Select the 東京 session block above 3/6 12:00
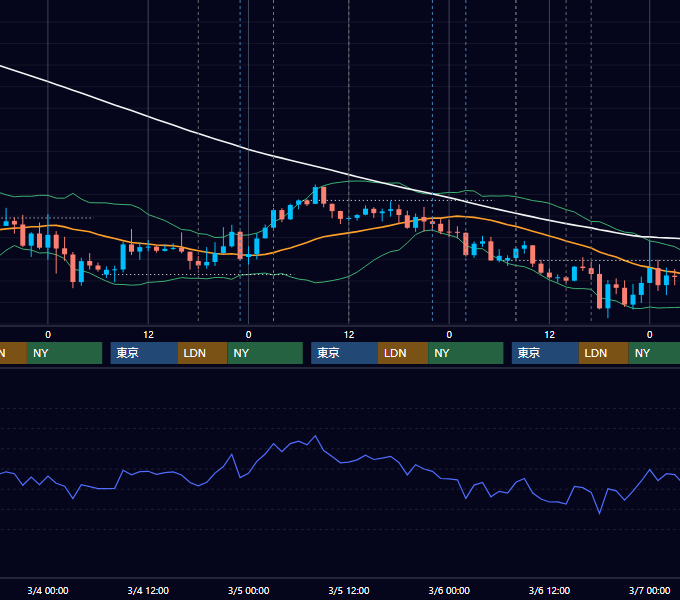Screen dimensions: 680x600 [x=545, y=353]
